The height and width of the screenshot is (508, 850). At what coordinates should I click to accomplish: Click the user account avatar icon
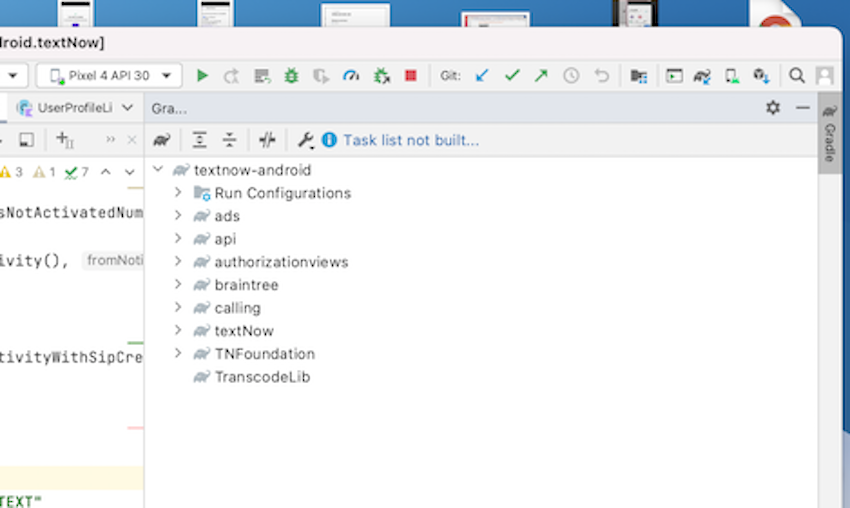click(825, 75)
